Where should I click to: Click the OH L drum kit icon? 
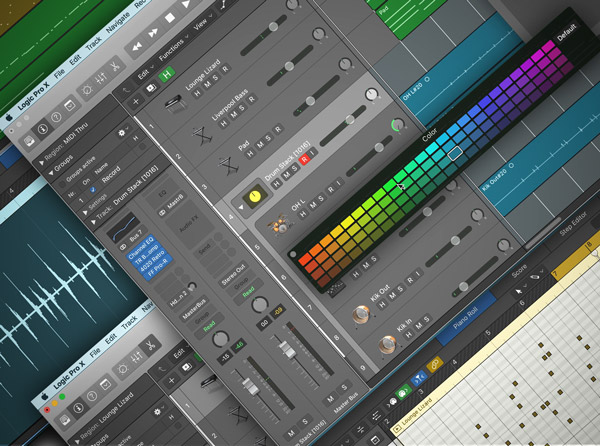click(x=280, y=225)
